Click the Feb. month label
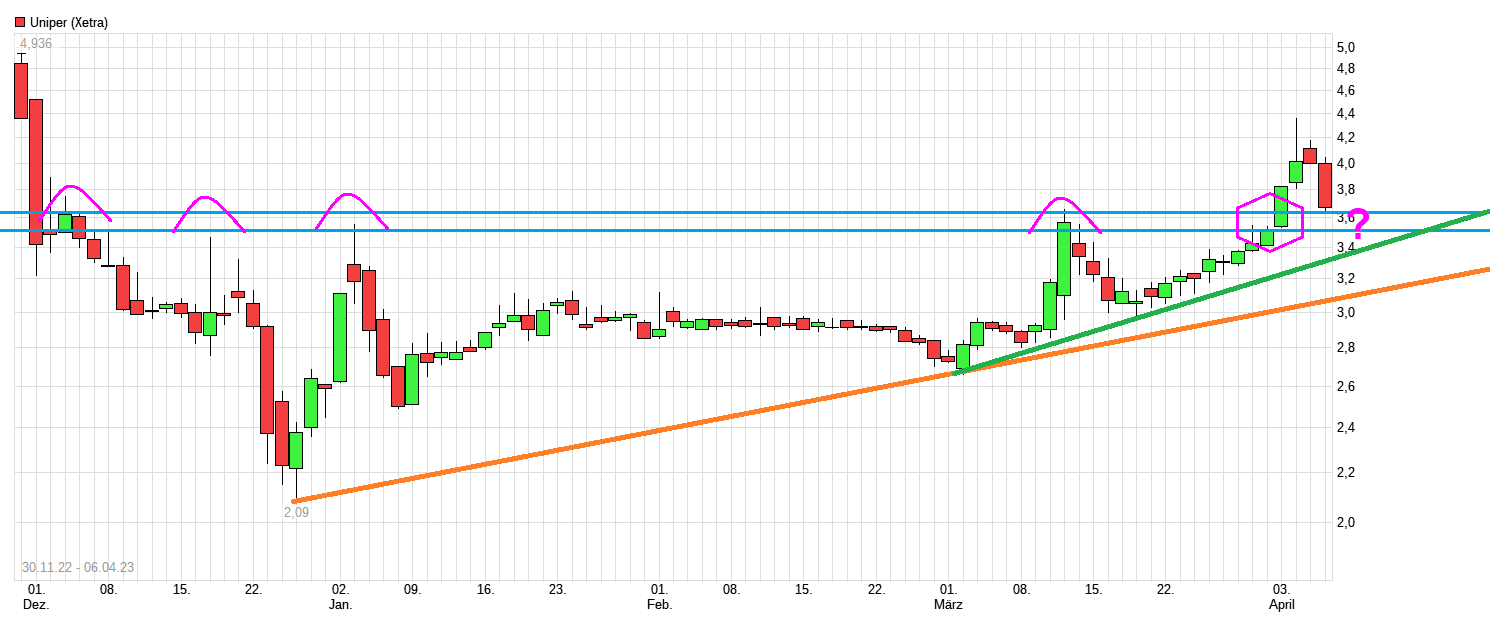The width and height of the screenshot is (1490, 626). 659,605
